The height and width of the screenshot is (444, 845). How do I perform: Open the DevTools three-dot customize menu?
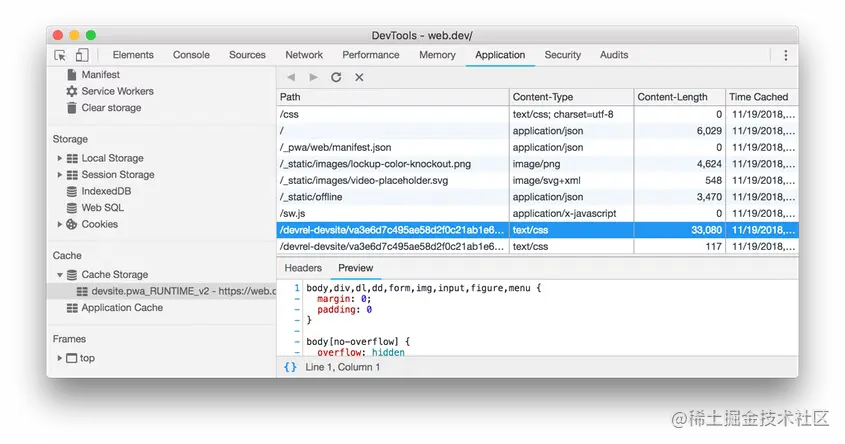point(786,55)
